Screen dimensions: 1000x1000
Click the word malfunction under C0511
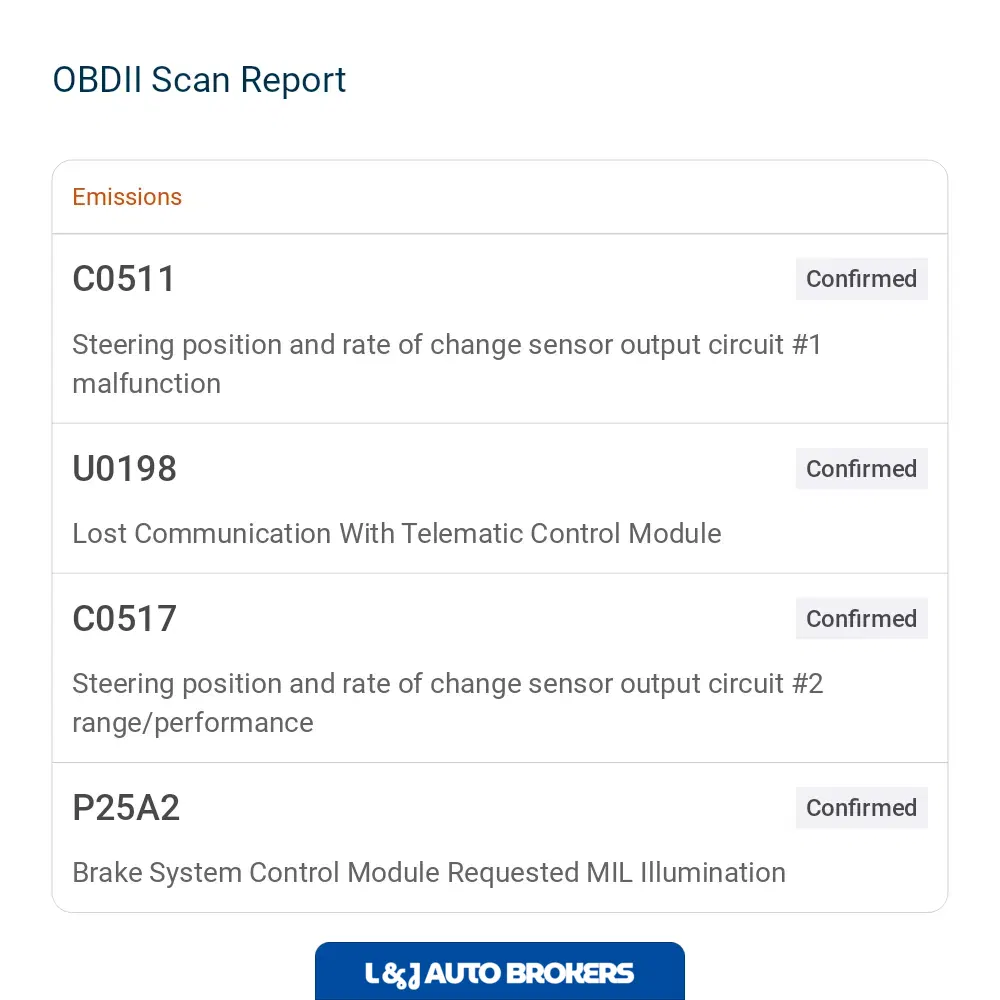pyautogui.click(x=147, y=384)
